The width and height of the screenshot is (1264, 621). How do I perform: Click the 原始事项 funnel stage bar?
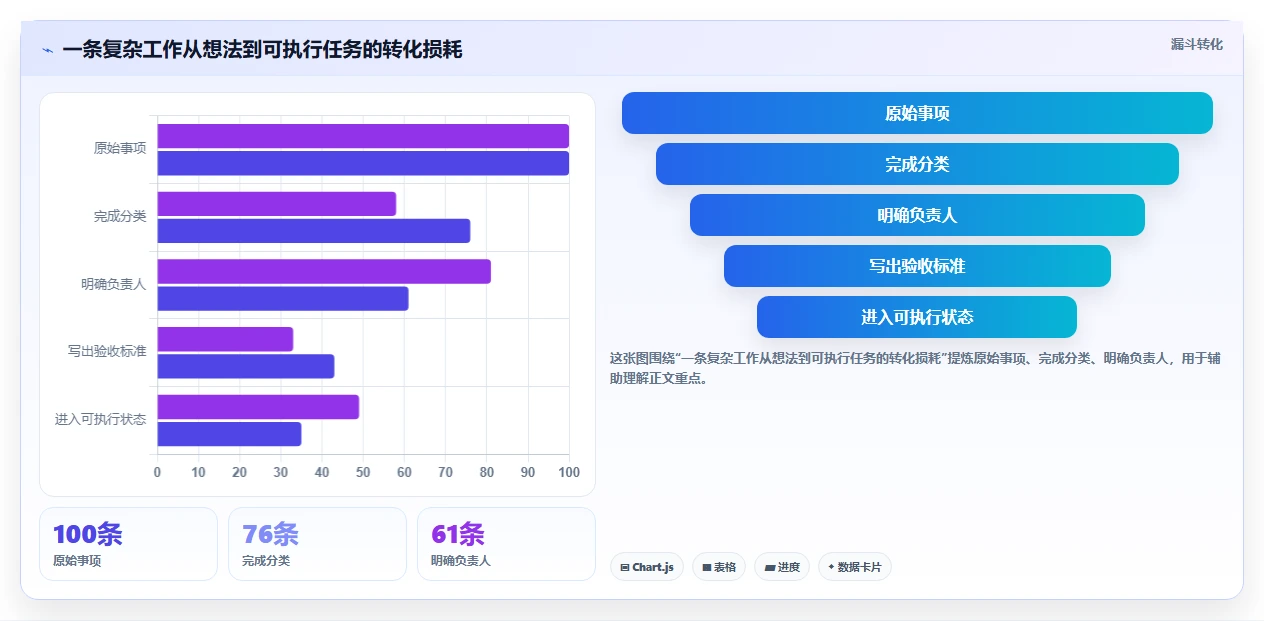[917, 113]
